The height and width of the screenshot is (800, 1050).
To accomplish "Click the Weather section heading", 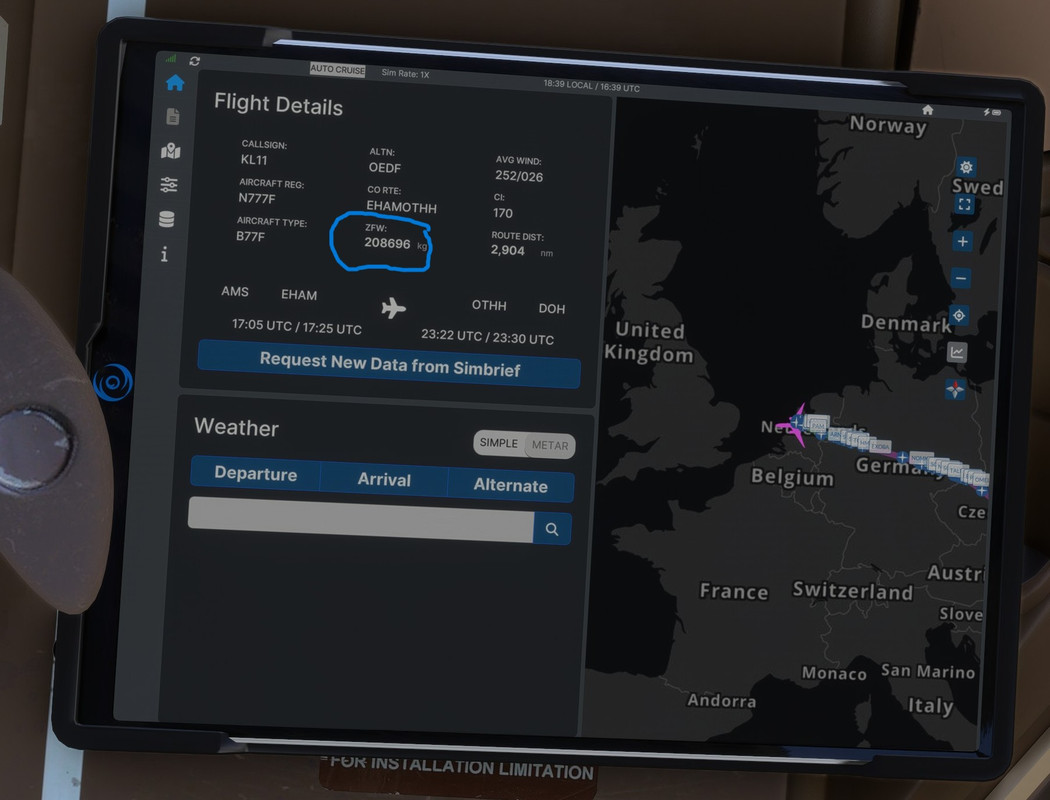I will pyautogui.click(x=236, y=427).
